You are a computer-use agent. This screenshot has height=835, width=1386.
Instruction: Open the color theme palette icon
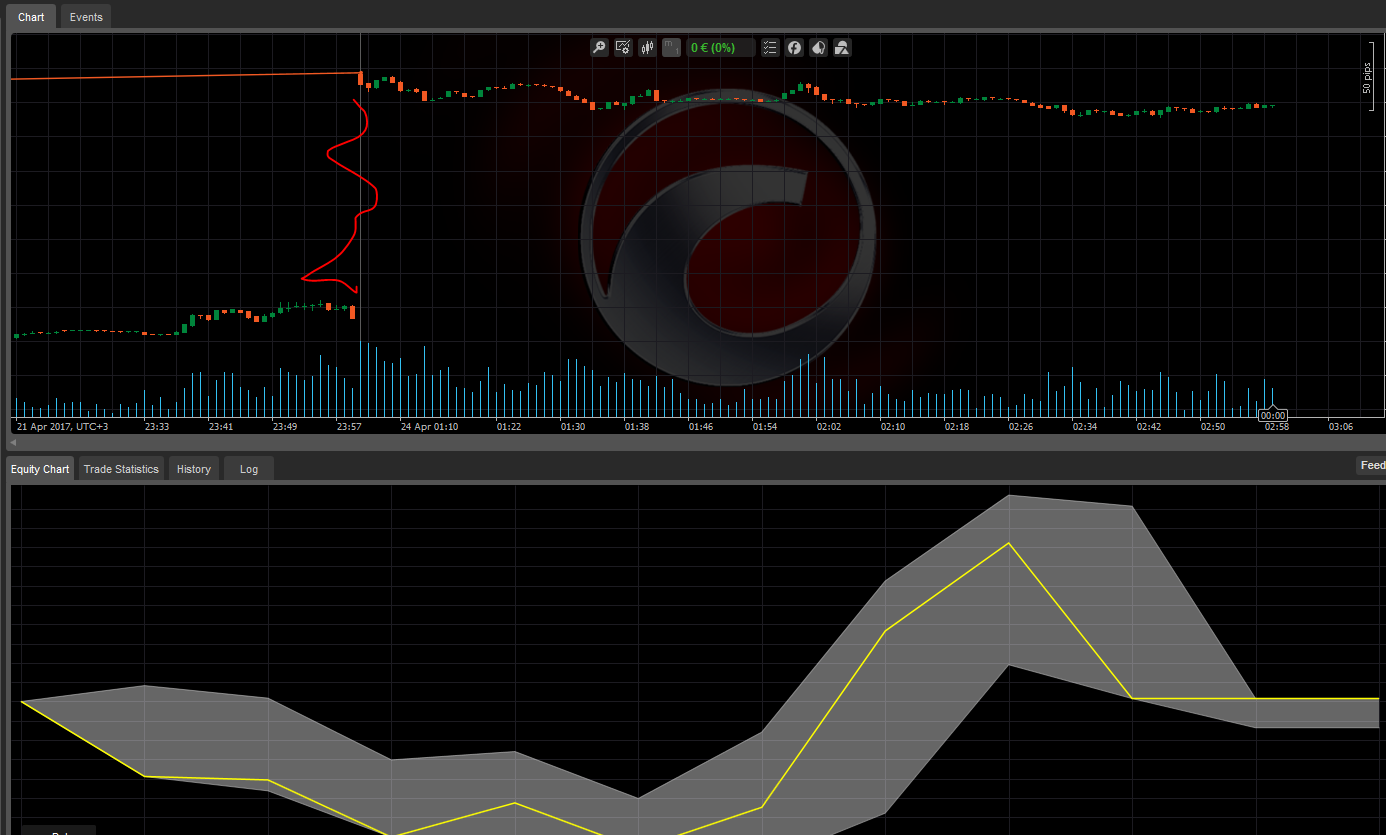pos(818,47)
